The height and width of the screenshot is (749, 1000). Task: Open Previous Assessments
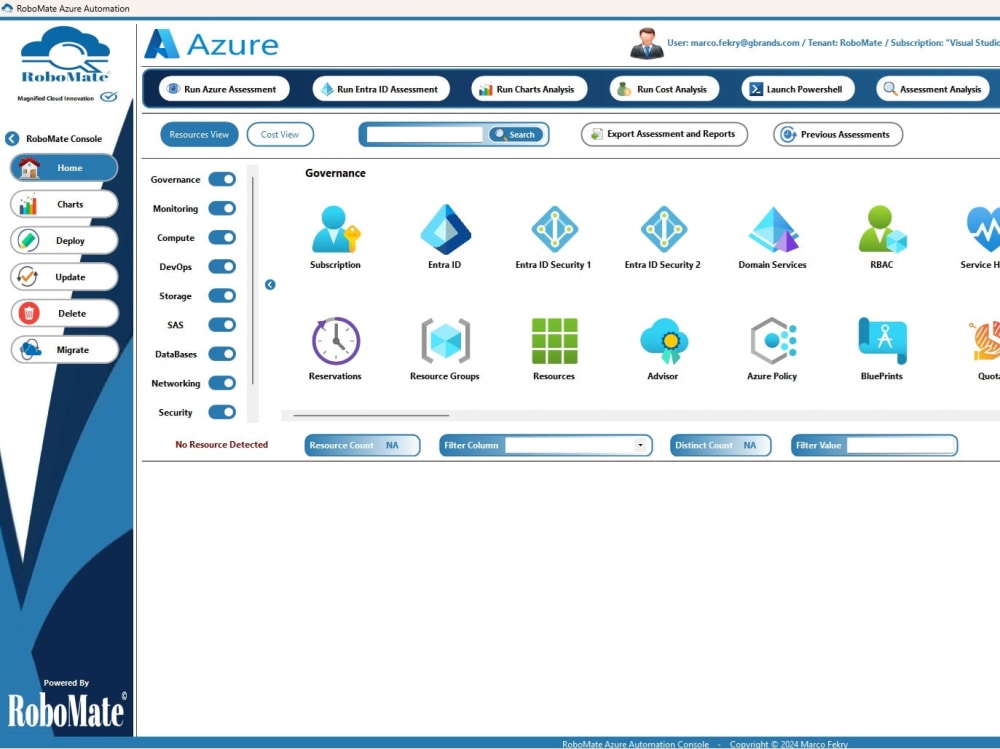pyautogui.click(x=838, y=135)
